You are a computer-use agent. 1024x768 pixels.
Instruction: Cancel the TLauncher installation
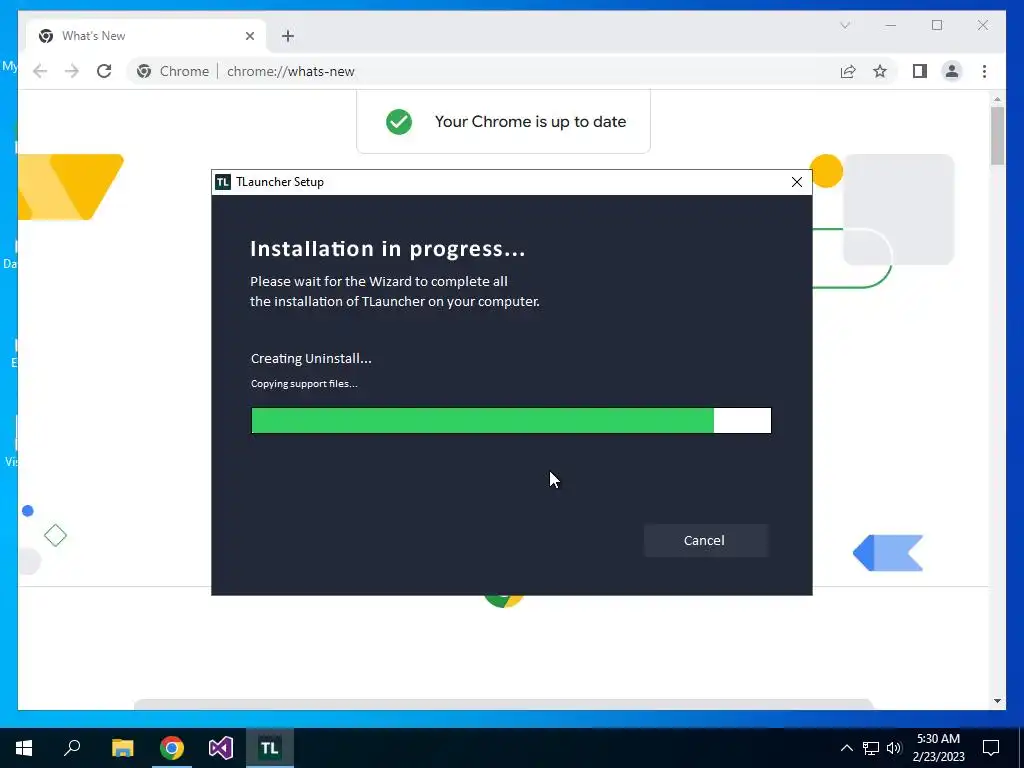pos(705,540)
